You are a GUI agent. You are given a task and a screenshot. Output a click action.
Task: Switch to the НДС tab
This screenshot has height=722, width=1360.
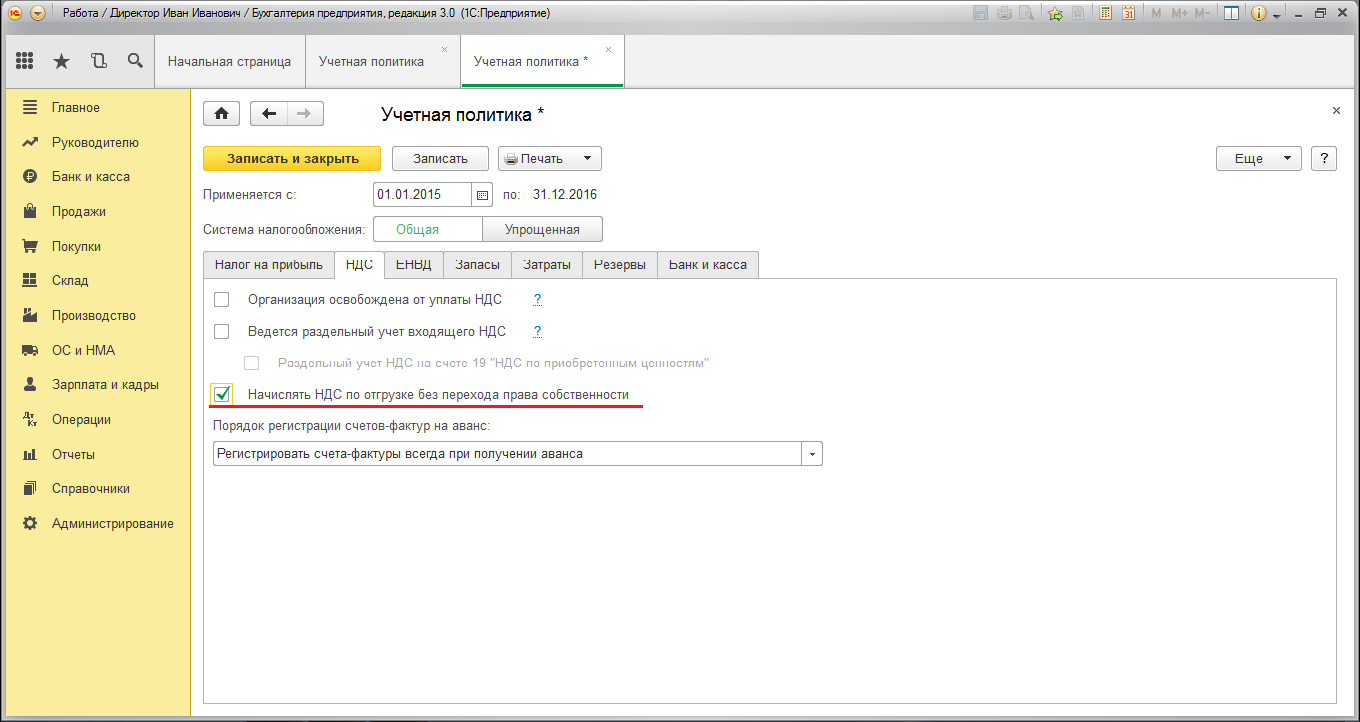pos(359,264)
